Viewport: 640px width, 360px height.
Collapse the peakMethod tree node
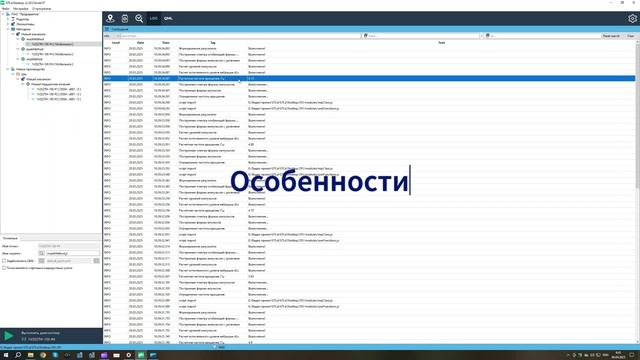tap(18, 49)
